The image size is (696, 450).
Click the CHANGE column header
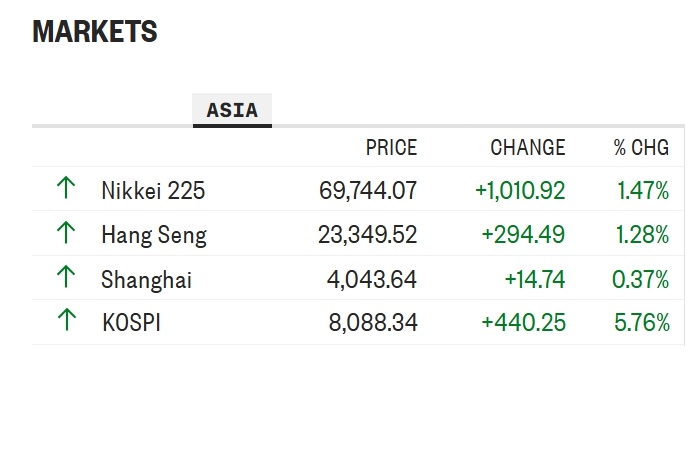click(x=528, y=147)
